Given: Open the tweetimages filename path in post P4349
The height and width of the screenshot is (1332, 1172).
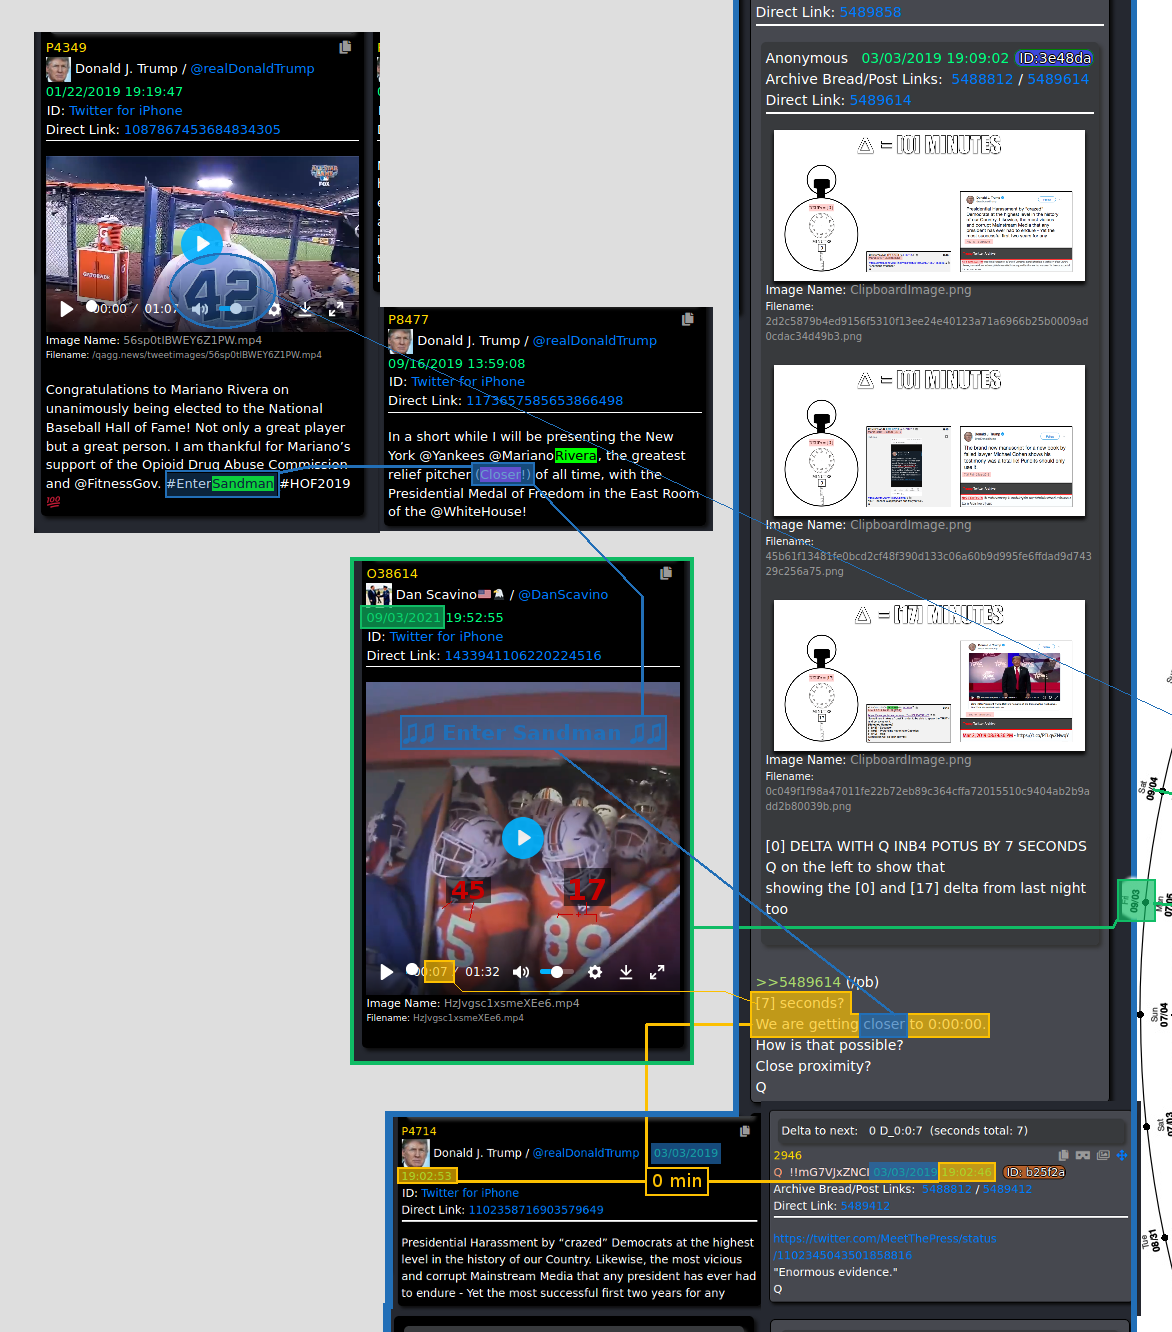Looking at the screenshot, I should pos(207,355).
